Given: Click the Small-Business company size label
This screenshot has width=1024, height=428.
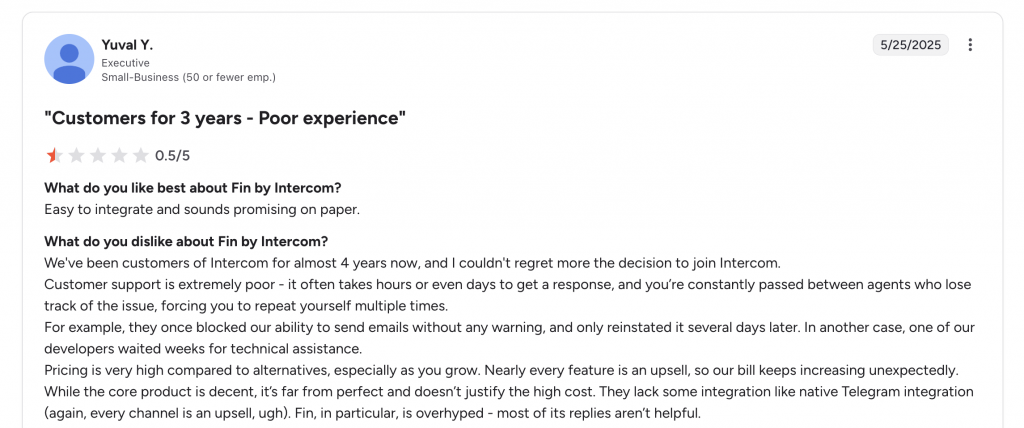Looking at the screenshot, I should click(188, 77).
